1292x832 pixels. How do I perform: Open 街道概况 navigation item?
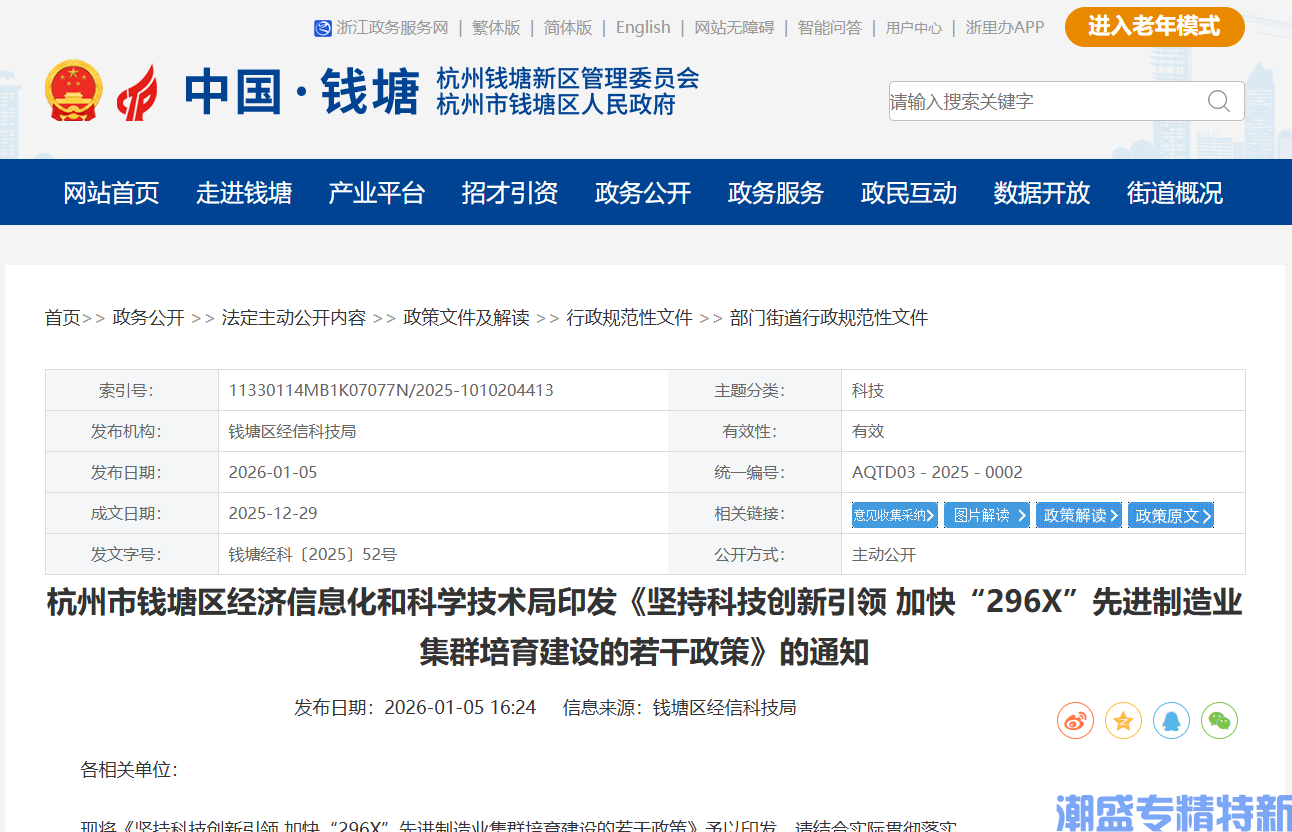click(x=1175, y=193)
